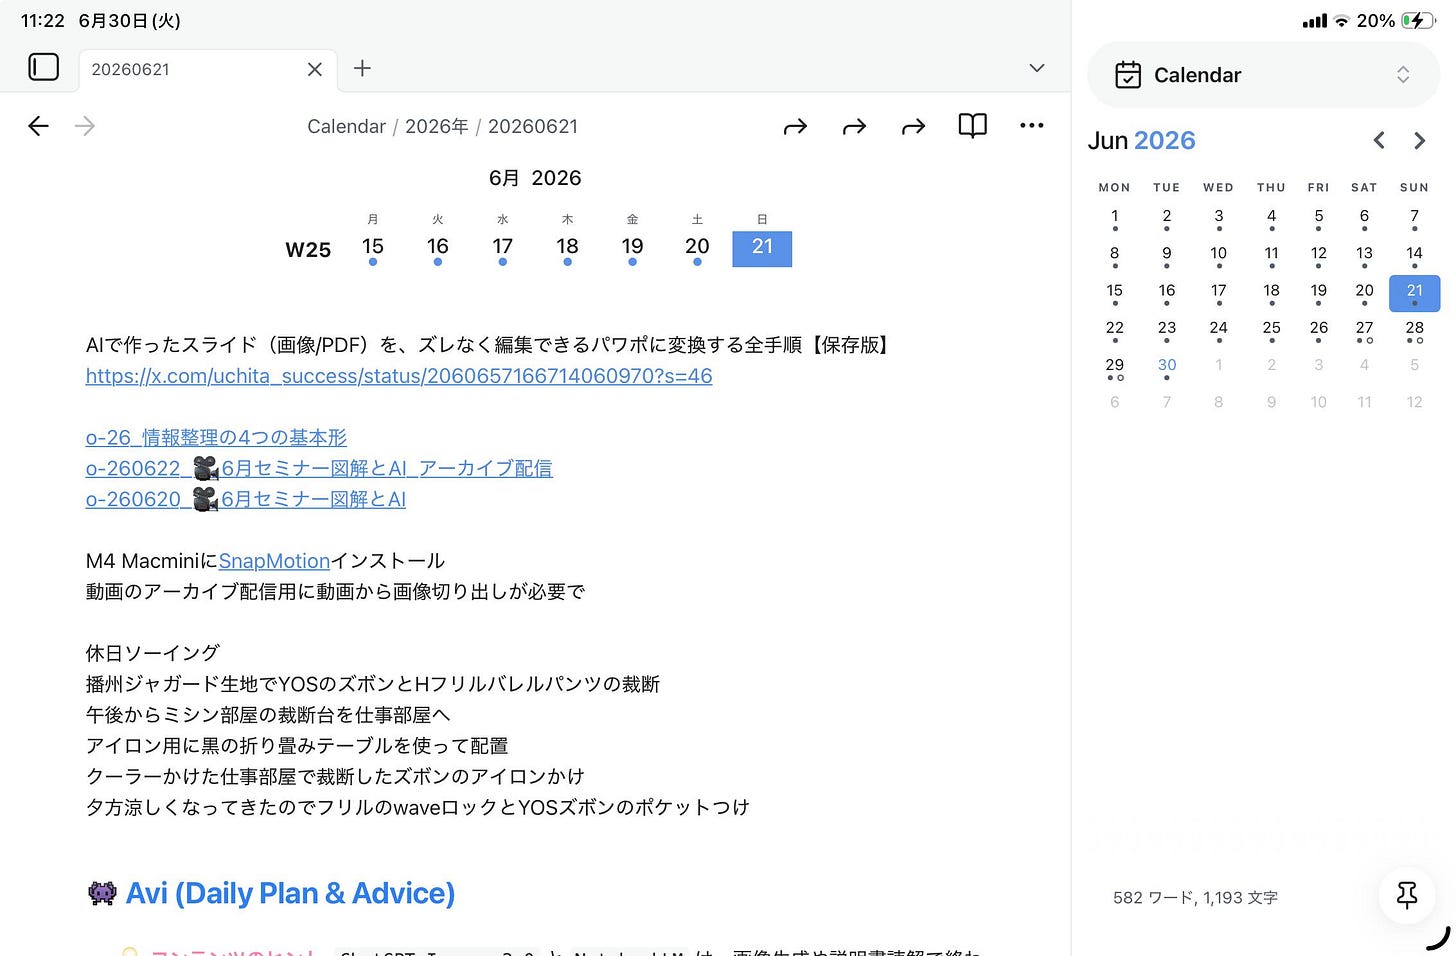
Task: Click the 休日ソーイング line
Action: (153, 653)
